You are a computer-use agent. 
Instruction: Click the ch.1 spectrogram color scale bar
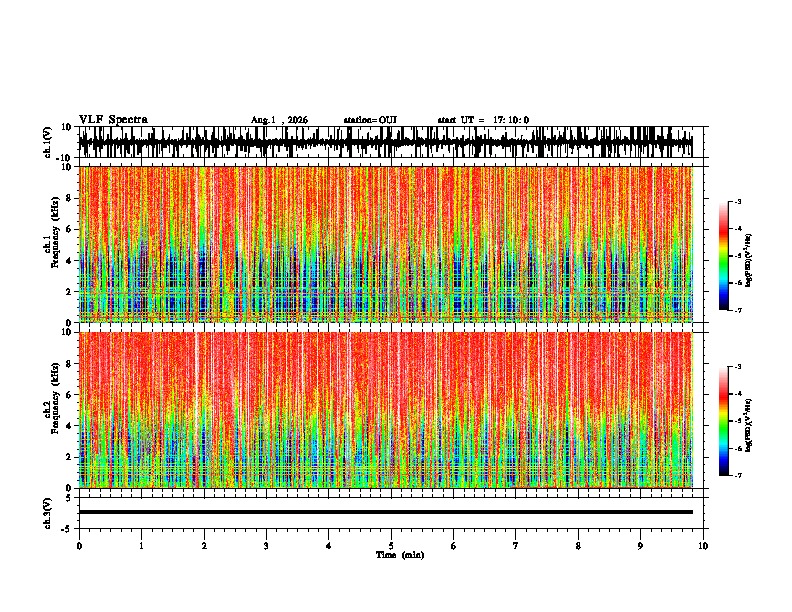point(724,256)
